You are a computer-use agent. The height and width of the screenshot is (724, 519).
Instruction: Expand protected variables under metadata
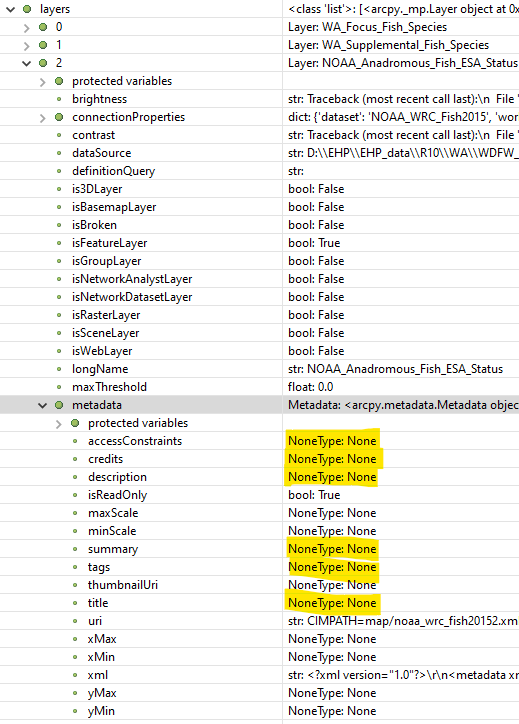click(59, 424)
